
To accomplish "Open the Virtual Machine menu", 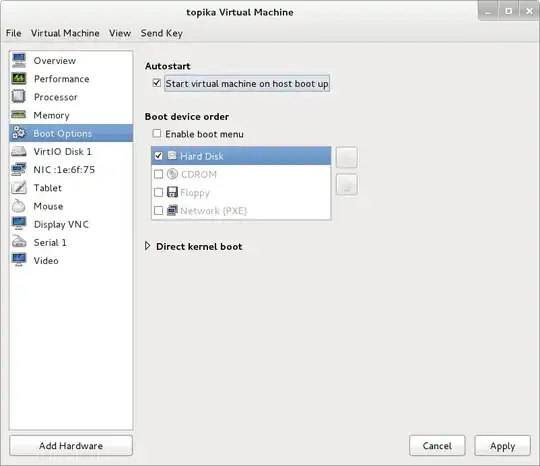I will click(65, 33).
